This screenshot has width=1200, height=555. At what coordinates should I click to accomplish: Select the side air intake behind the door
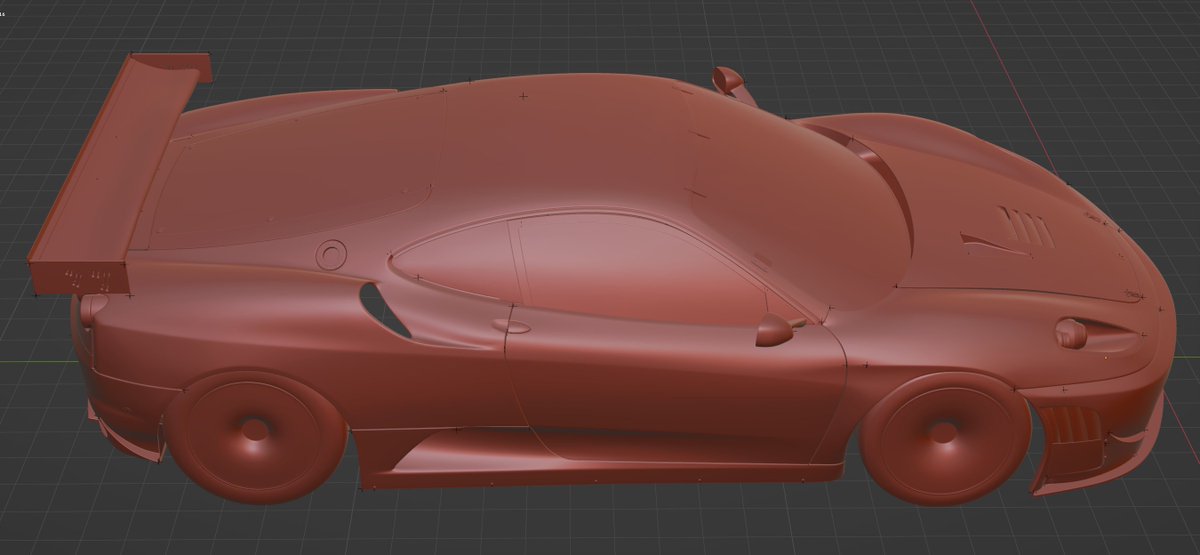tap(385, 311)
